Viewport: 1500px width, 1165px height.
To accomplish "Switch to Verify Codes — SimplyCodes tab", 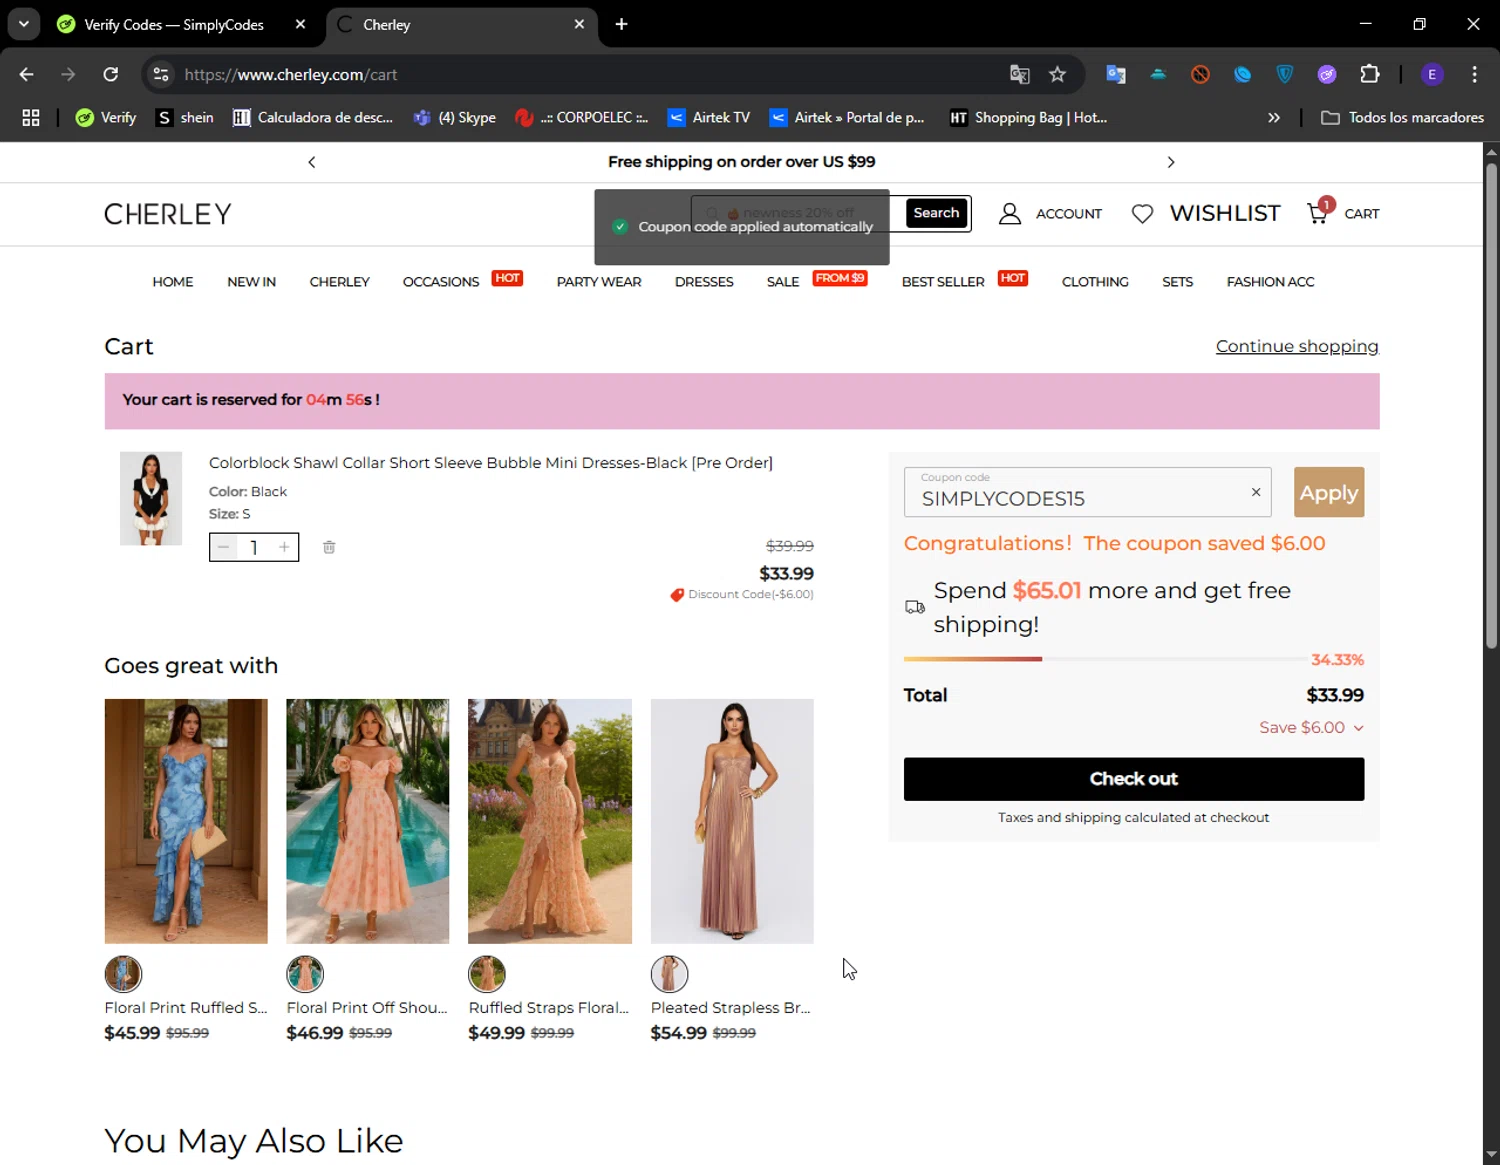I will pos(174,24).
